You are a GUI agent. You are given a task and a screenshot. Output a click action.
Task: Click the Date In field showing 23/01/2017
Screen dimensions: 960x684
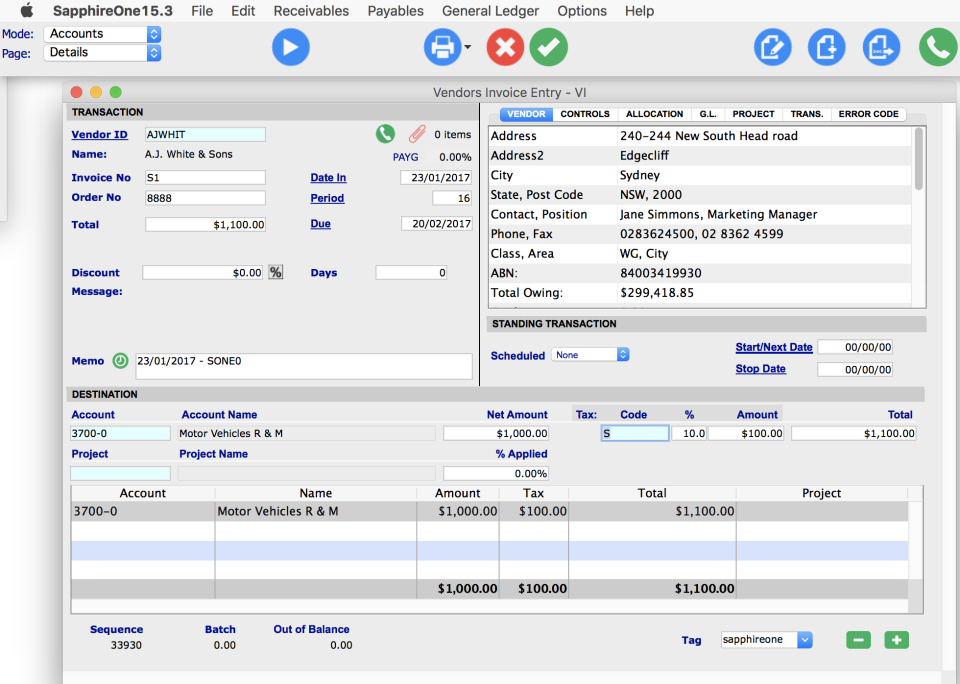point(436,178)
